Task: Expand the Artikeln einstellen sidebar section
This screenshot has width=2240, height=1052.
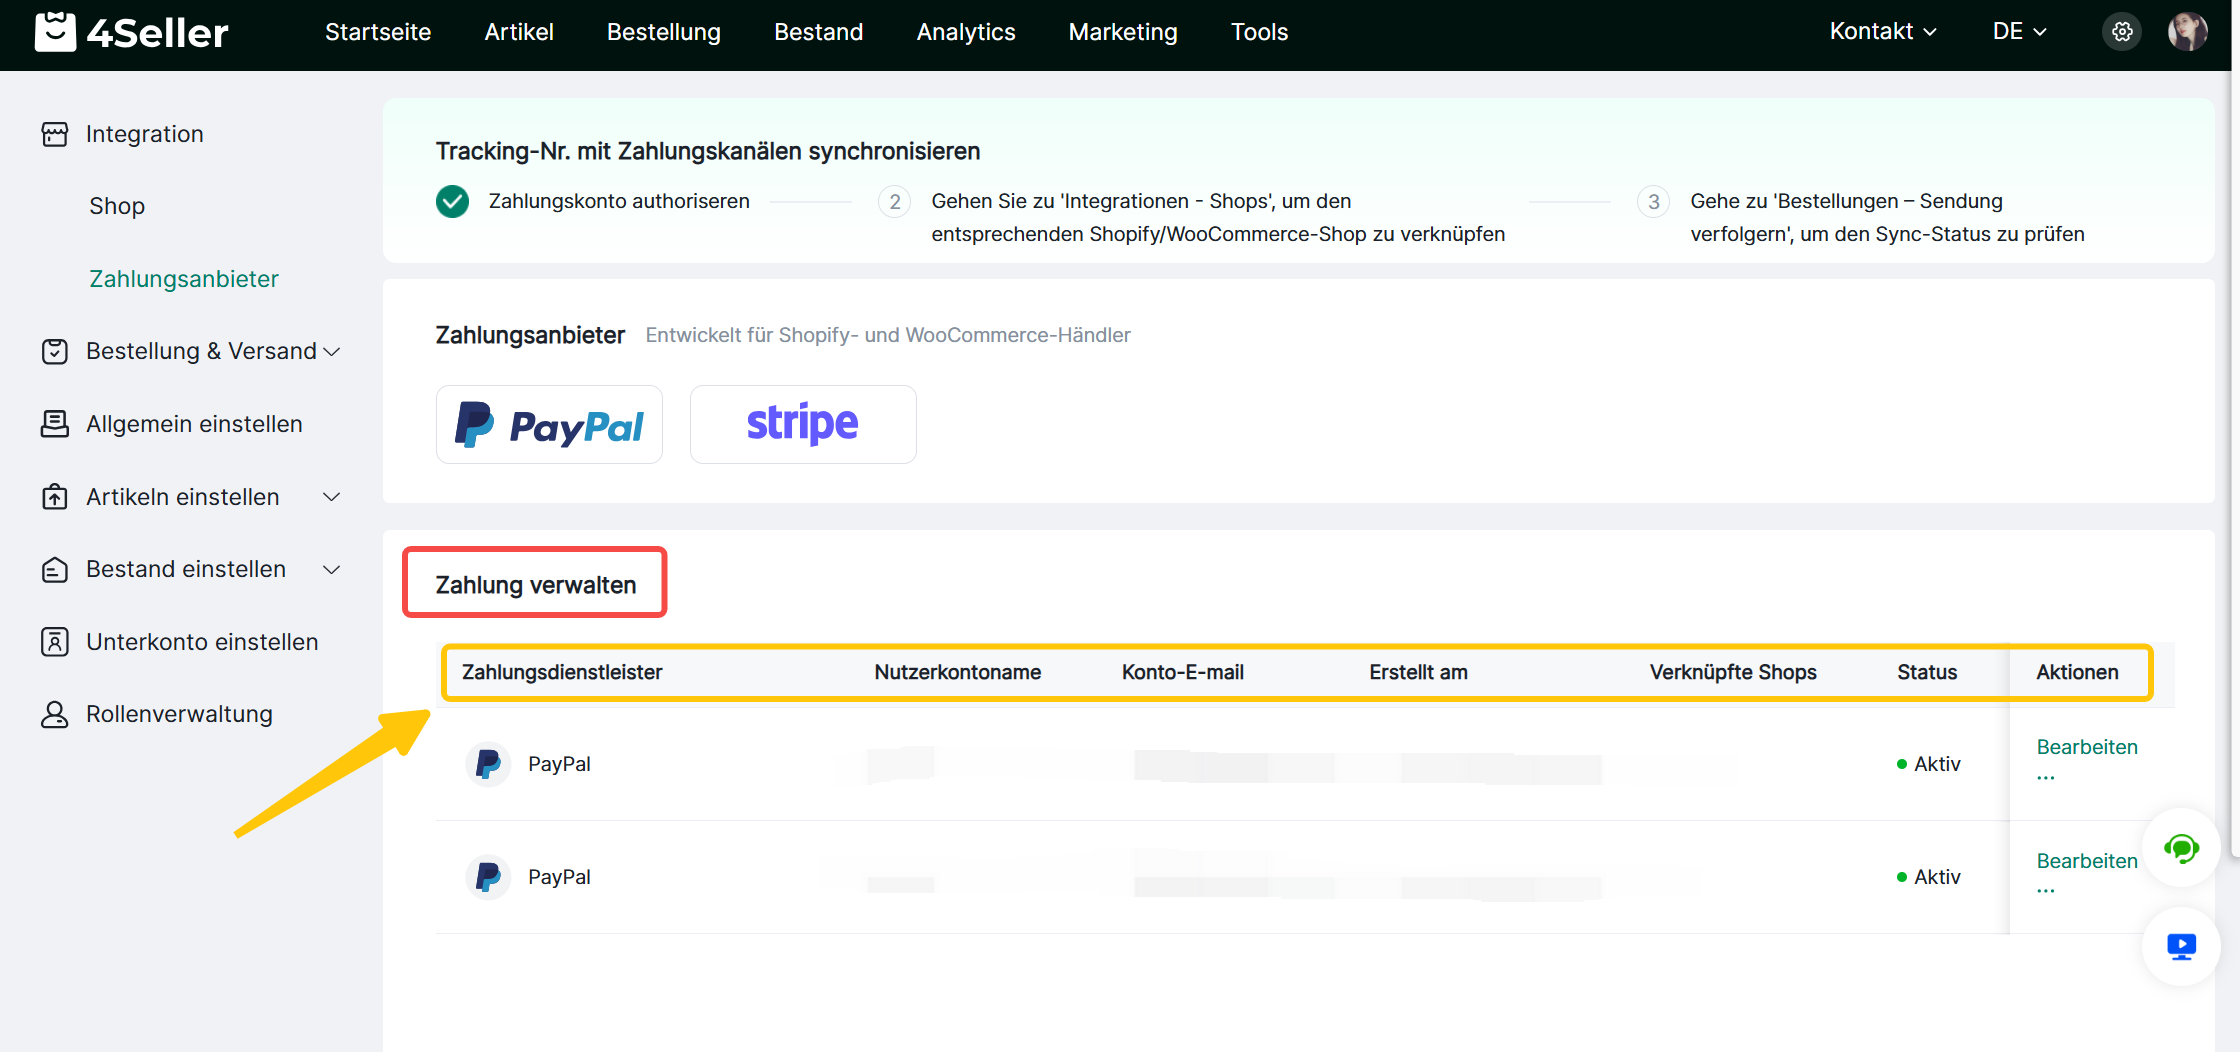Action: tap(332, 497)
